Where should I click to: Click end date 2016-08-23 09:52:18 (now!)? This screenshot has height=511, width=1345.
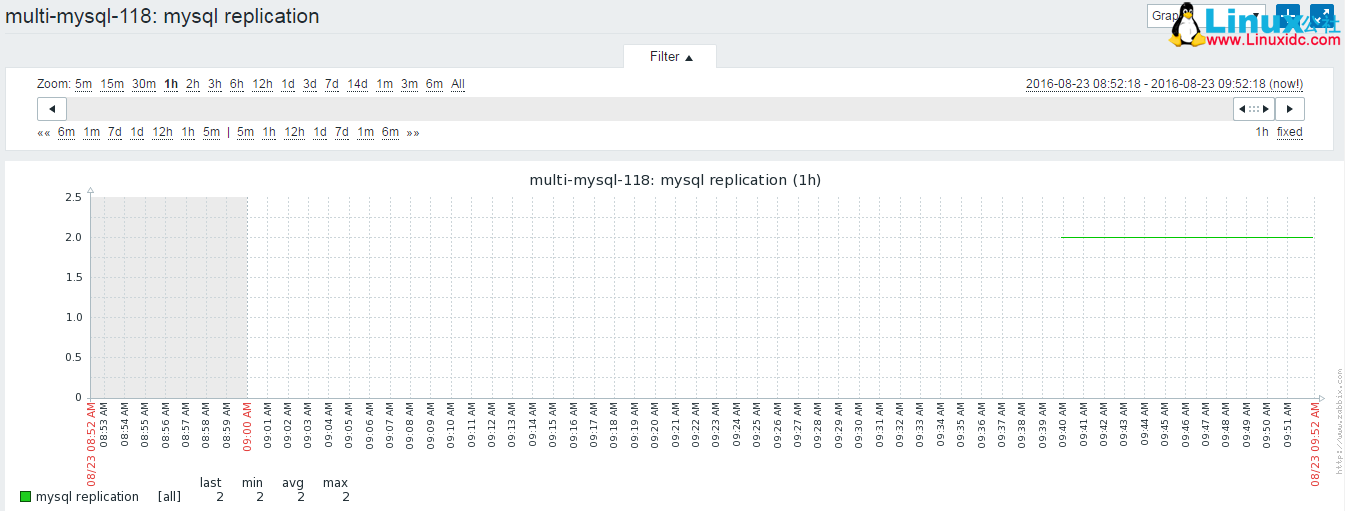point(1227,84)
